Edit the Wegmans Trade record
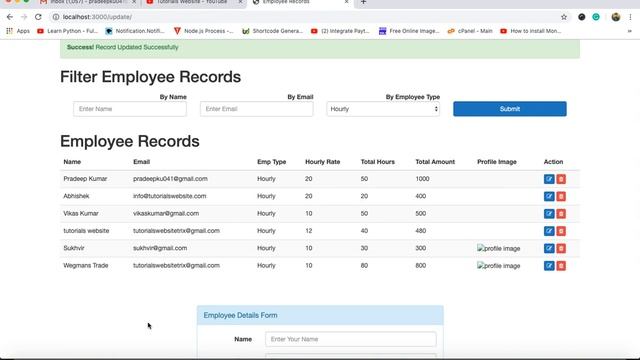Viewport: 640px width, 360px height. [549, 266]
